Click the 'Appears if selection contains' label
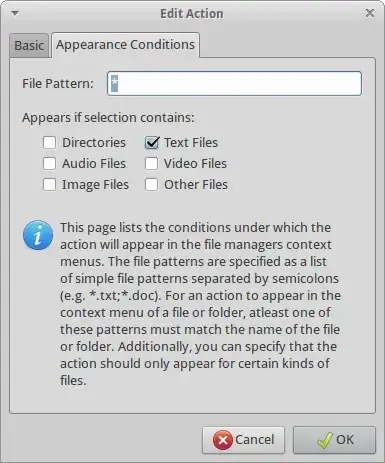385x463 pixels. click(x=108, y=118)
